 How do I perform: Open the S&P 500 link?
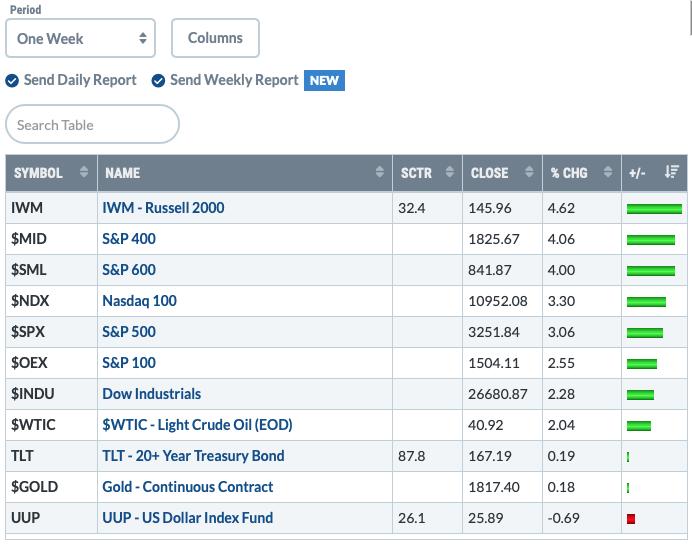129,332
